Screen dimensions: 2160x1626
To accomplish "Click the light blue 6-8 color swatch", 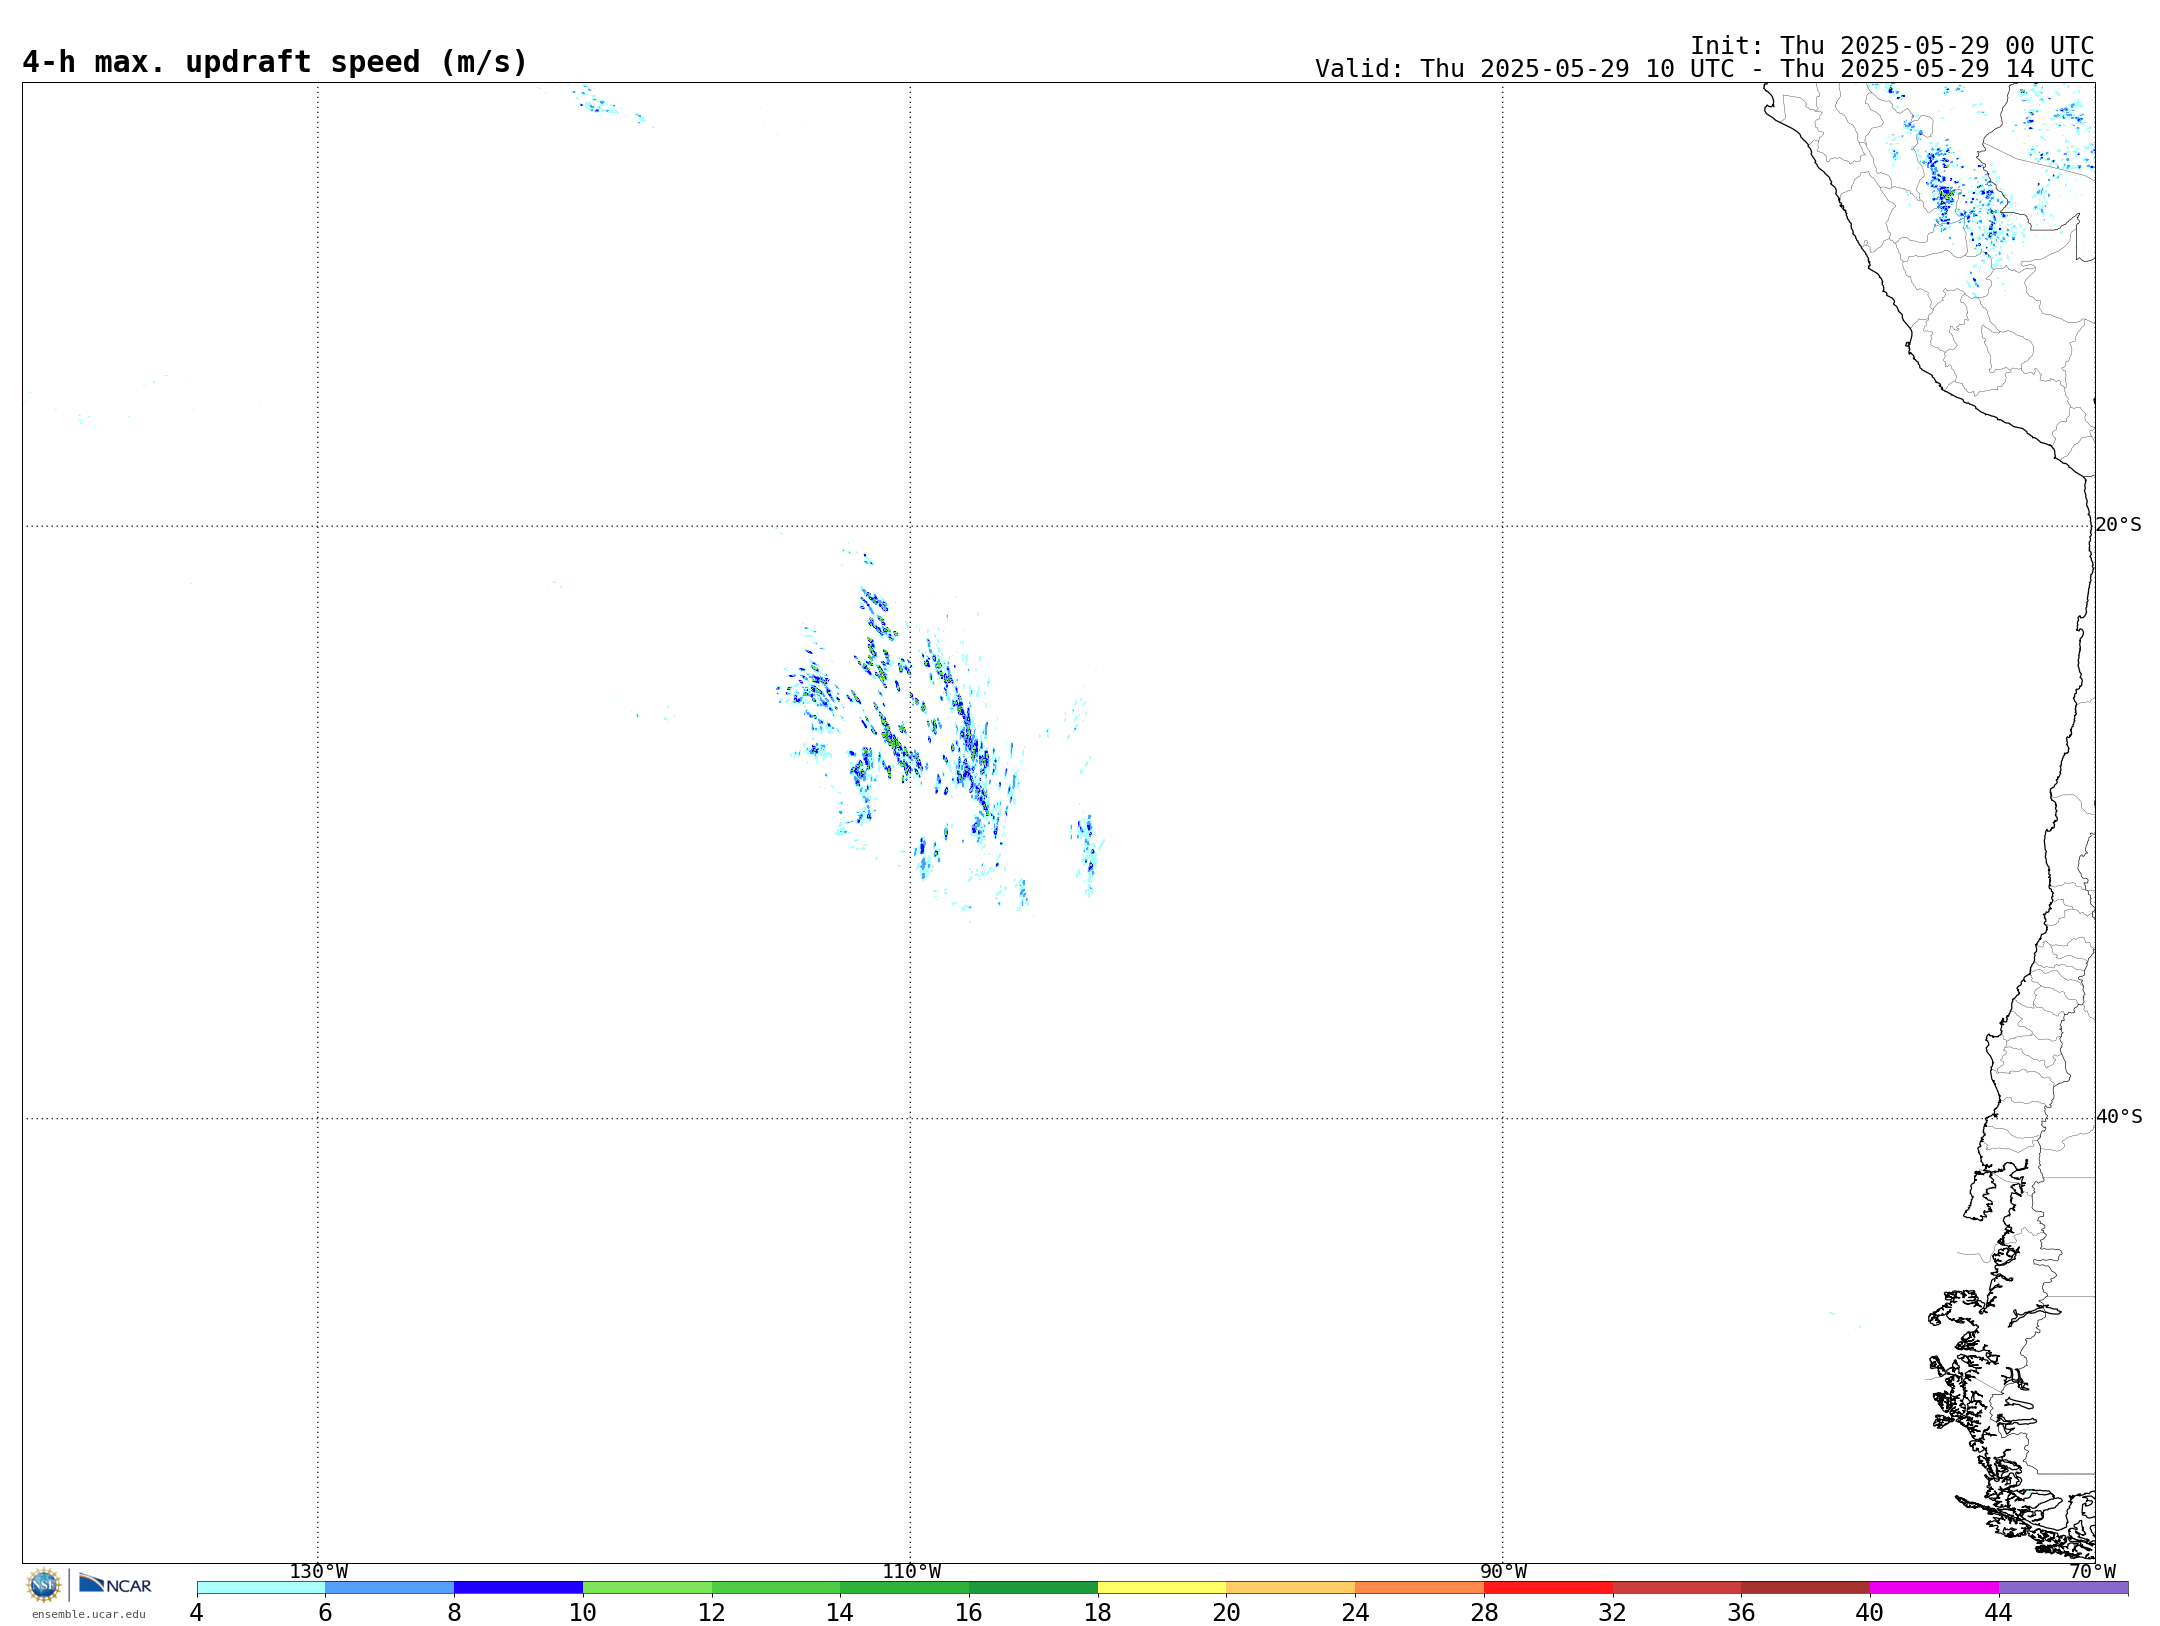I will pyautogui.click(x=390, y=1587).
